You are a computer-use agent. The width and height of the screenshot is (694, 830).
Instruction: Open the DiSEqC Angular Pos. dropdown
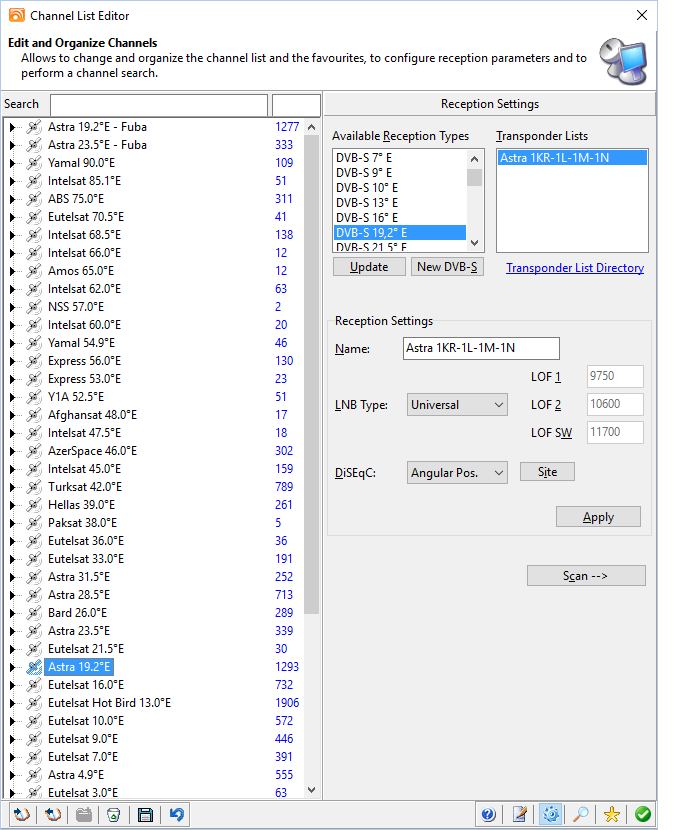pos(458,473)
